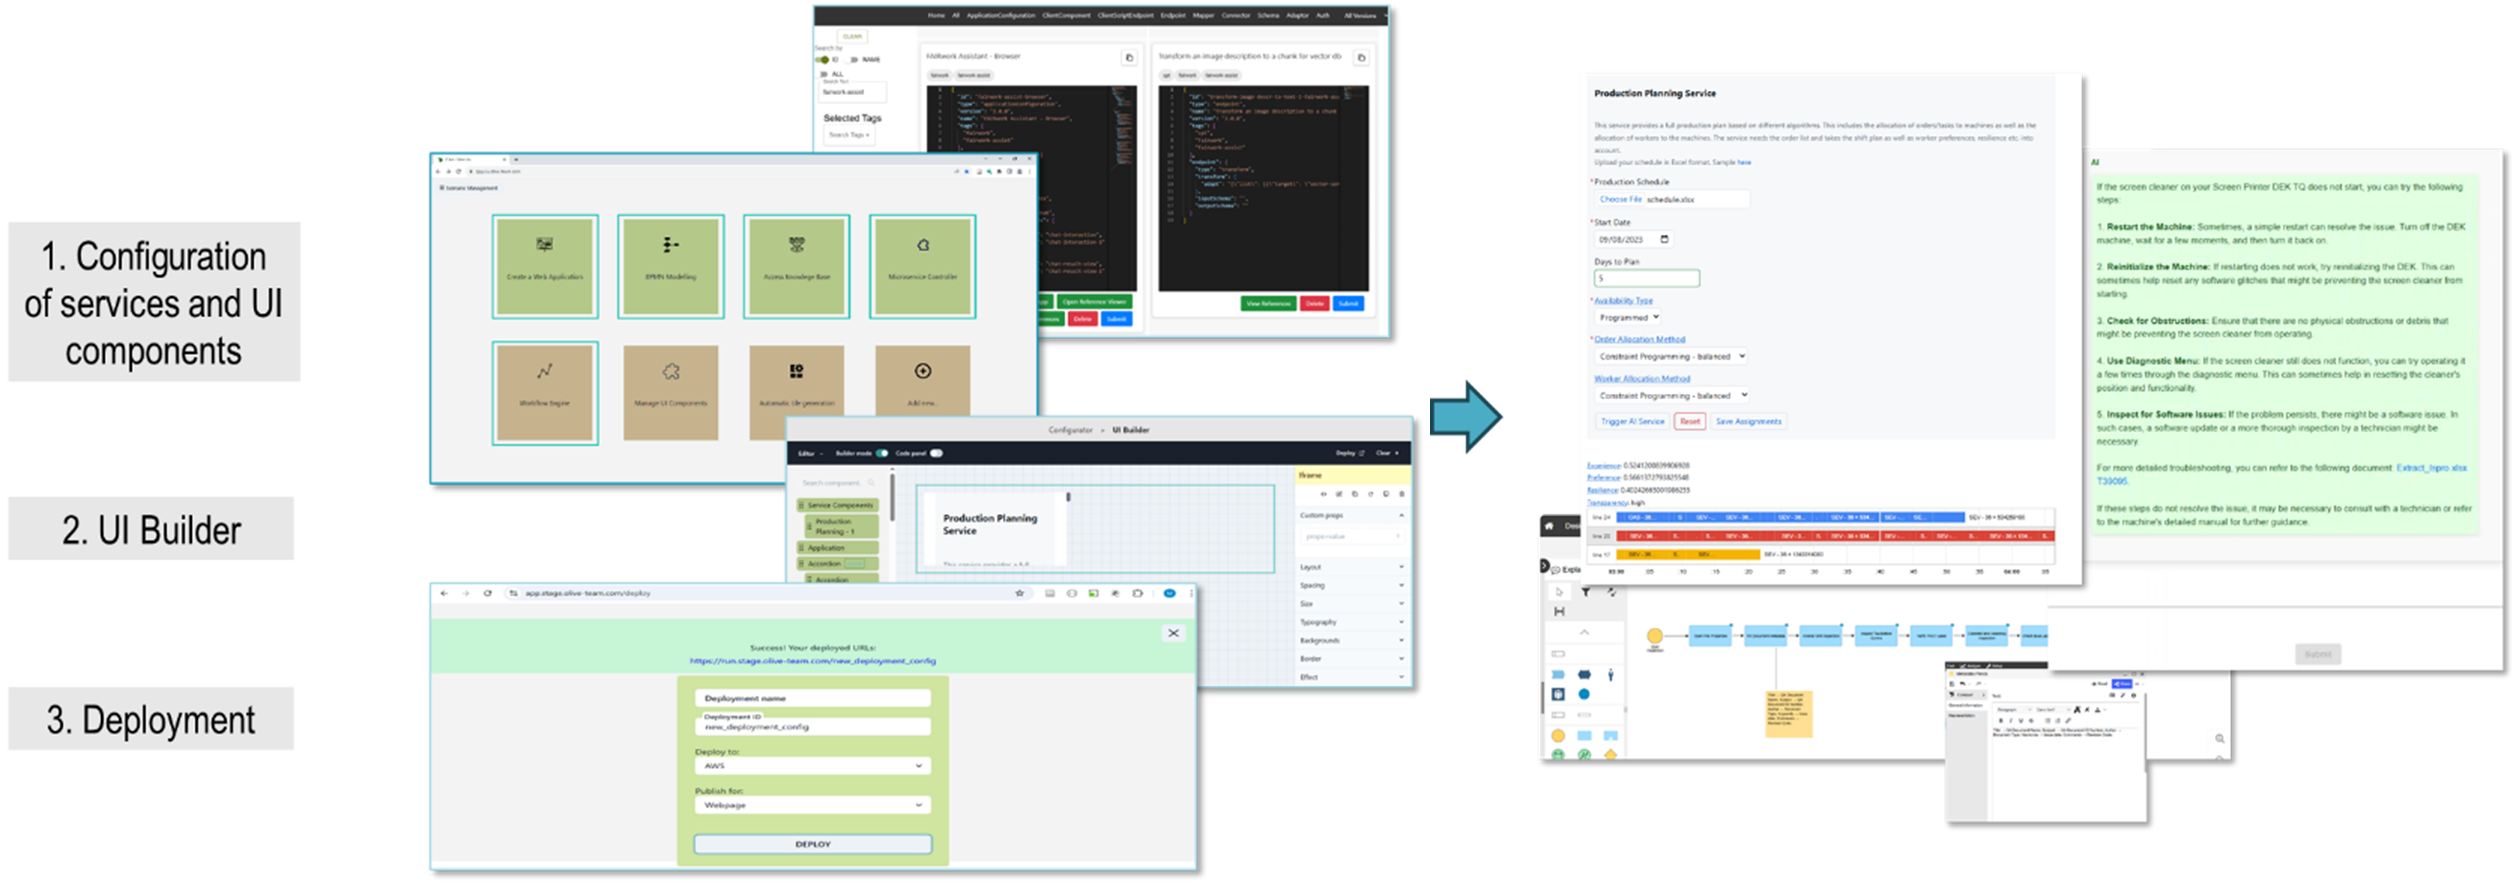Copy the Fairwork Assistant - Browser config
The height and width of the screenshot is (884, 2516).
point(1129,57)
